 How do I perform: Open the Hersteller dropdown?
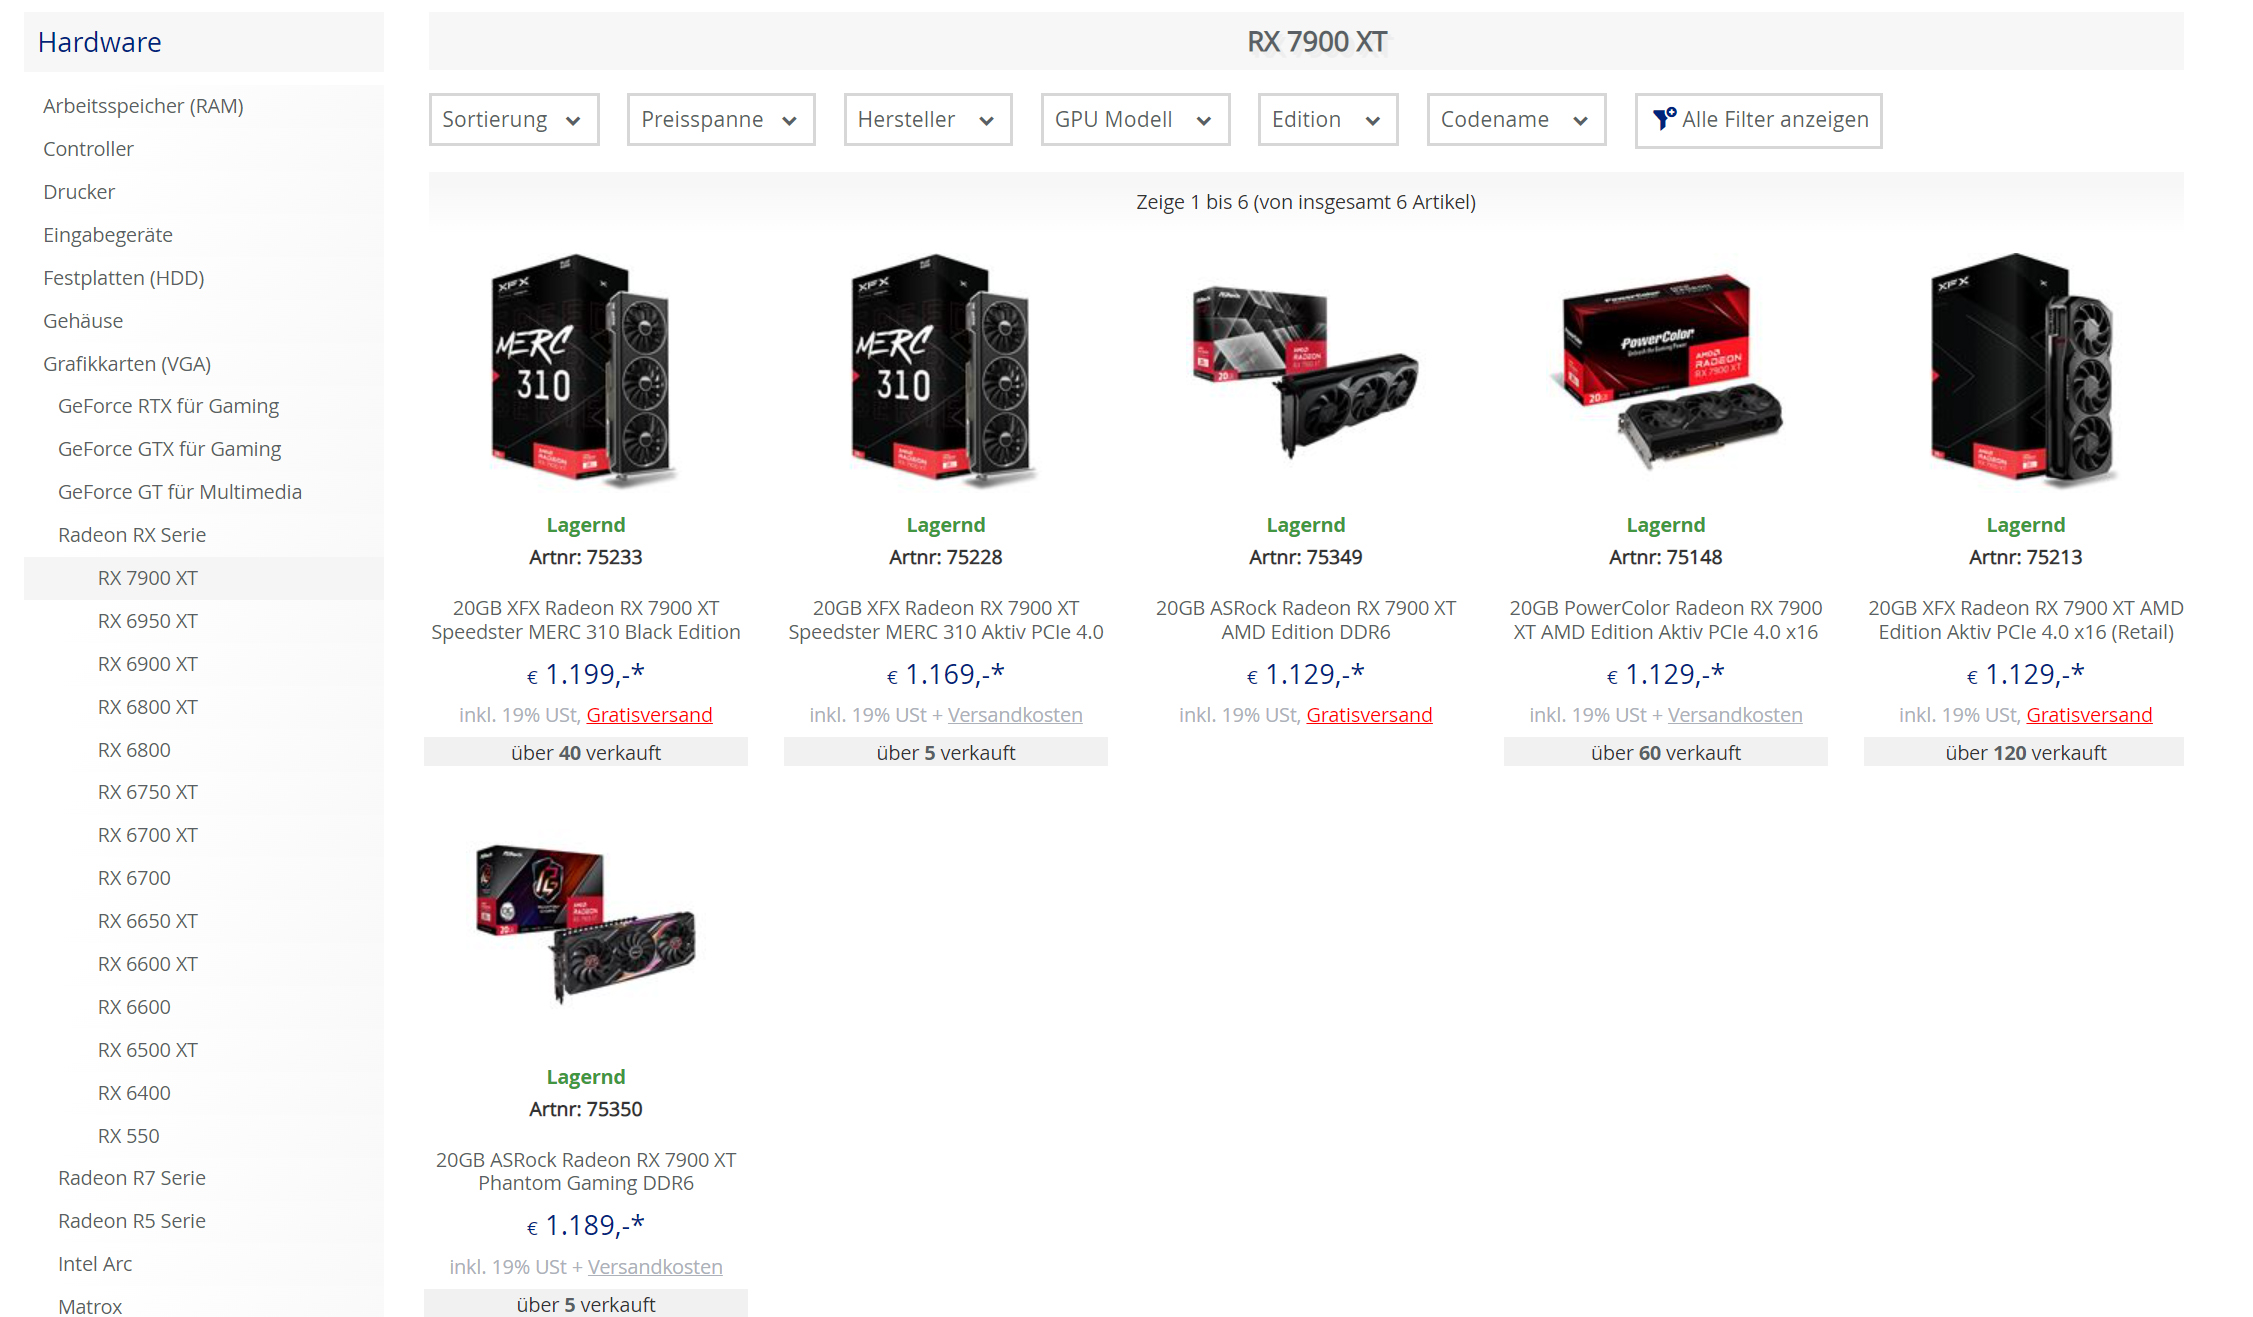click(x=928, y=119)
